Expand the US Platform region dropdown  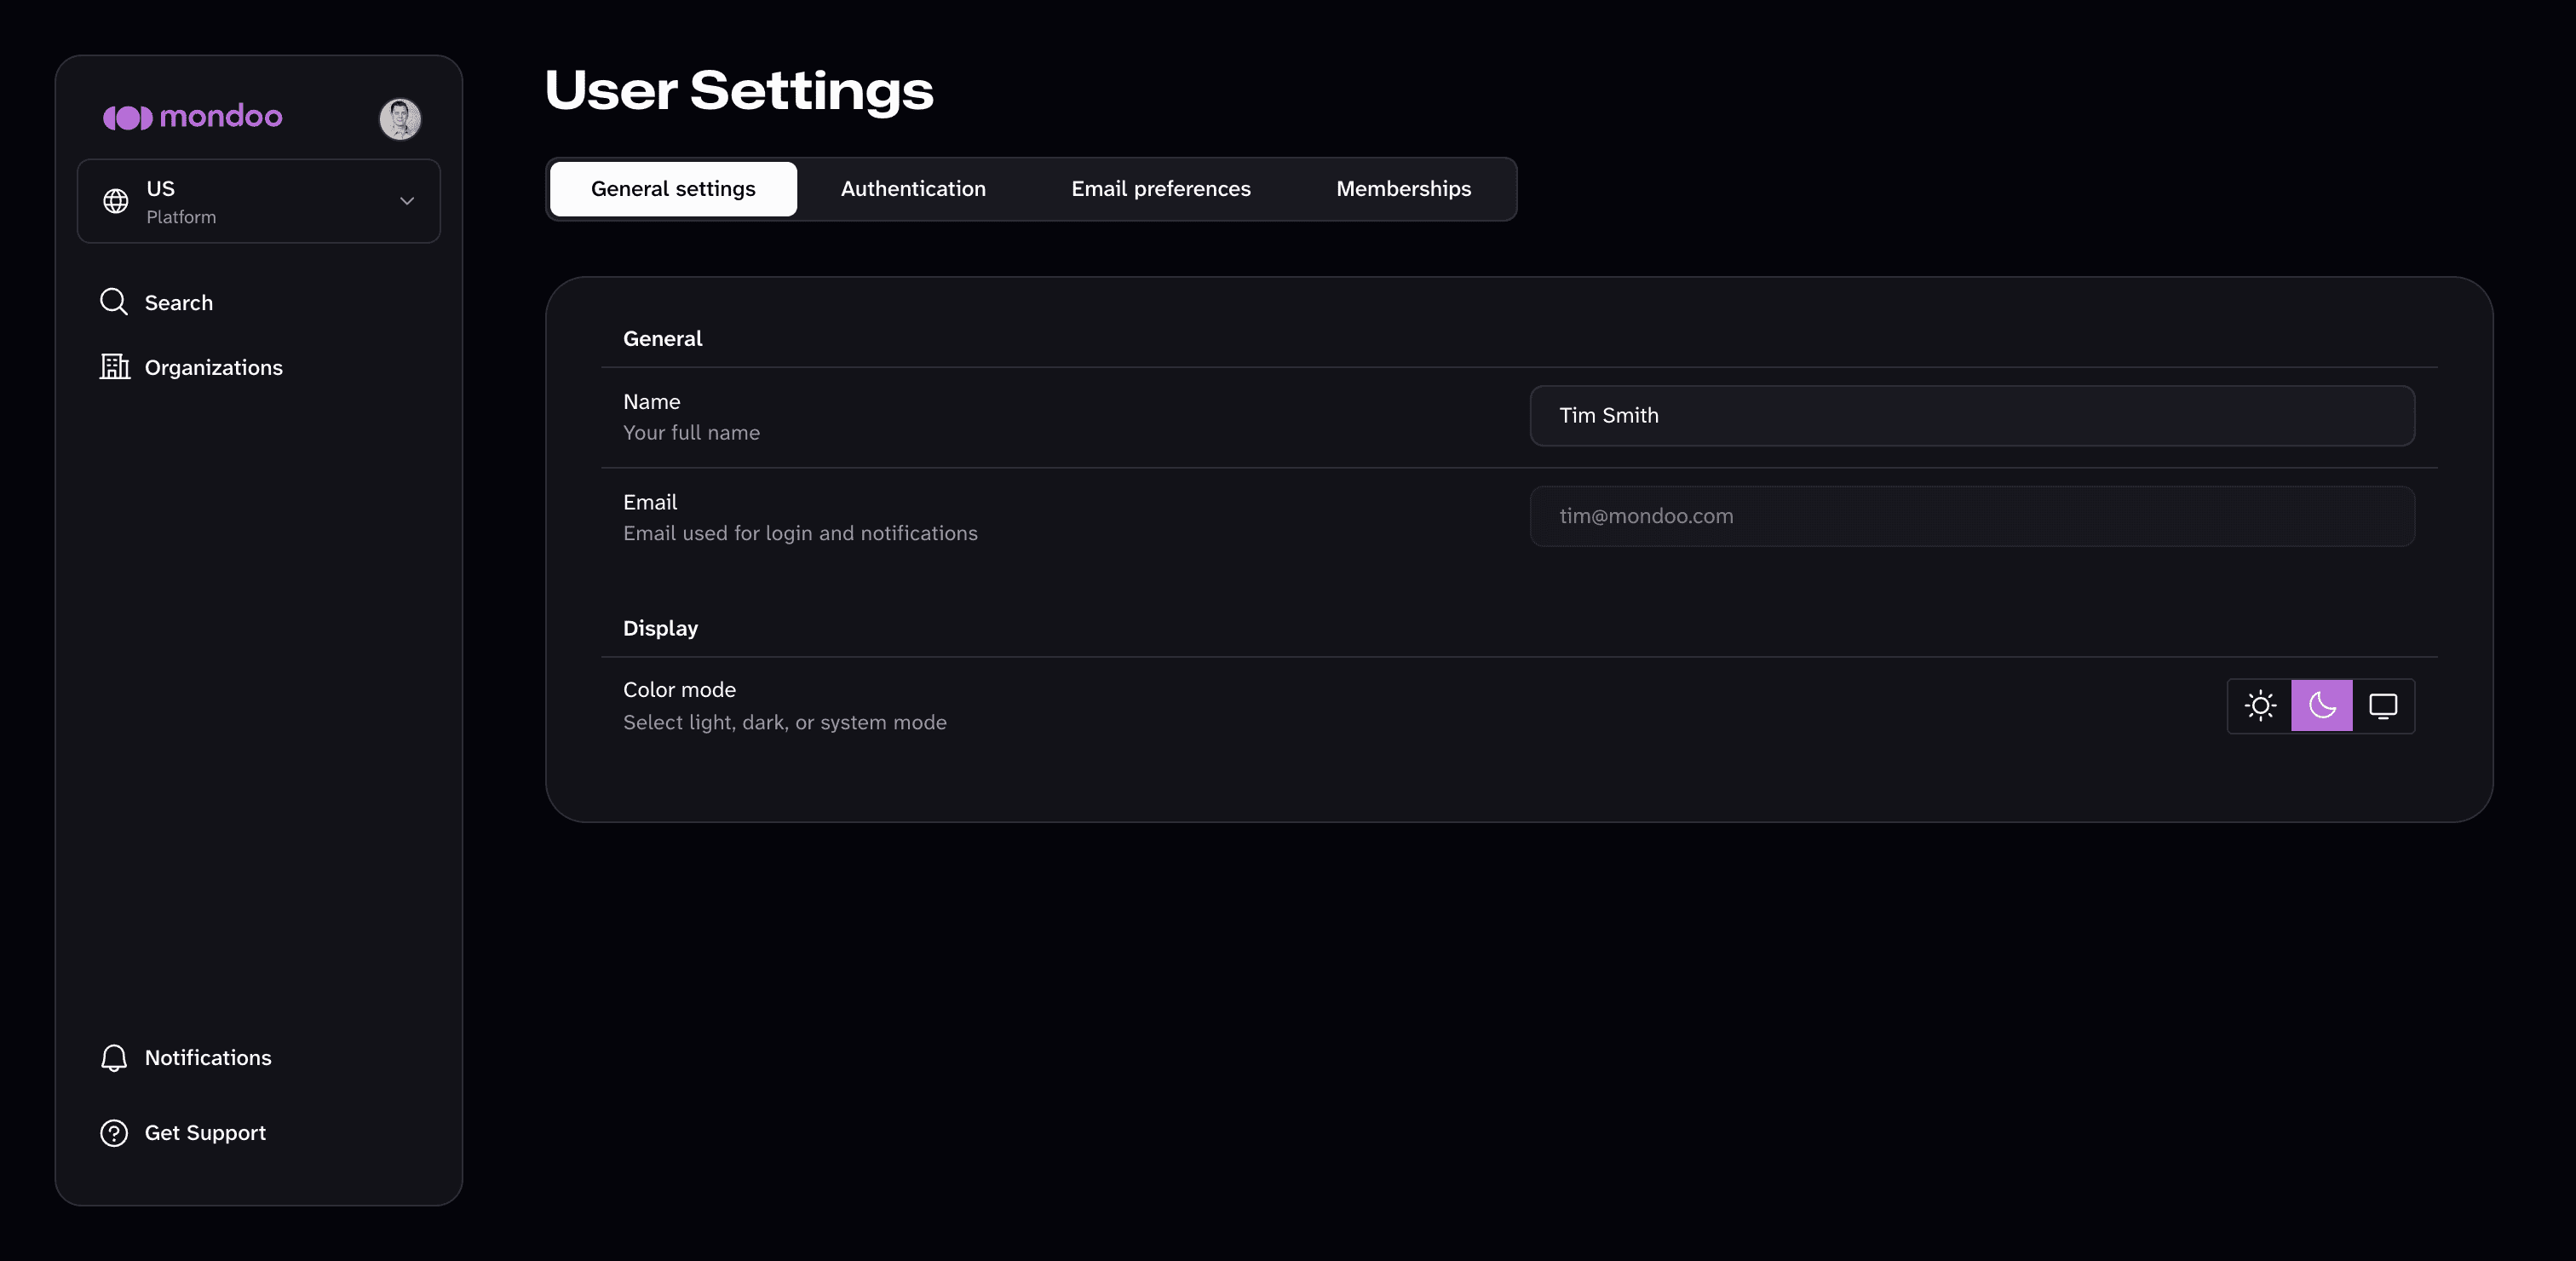click(x=259, y=201)
